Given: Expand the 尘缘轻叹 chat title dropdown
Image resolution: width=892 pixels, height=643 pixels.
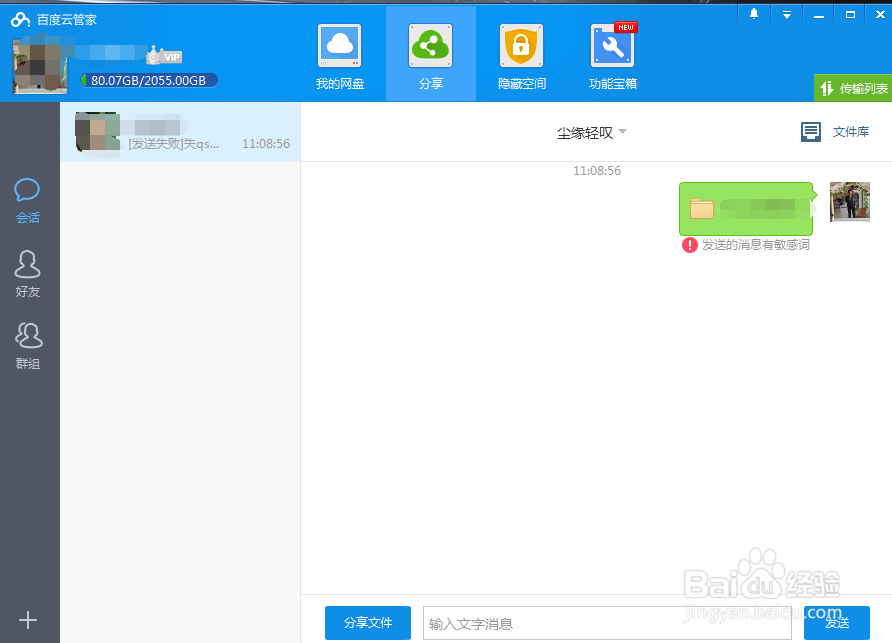Looking at the screenshot, I should [x=622, y=132].
